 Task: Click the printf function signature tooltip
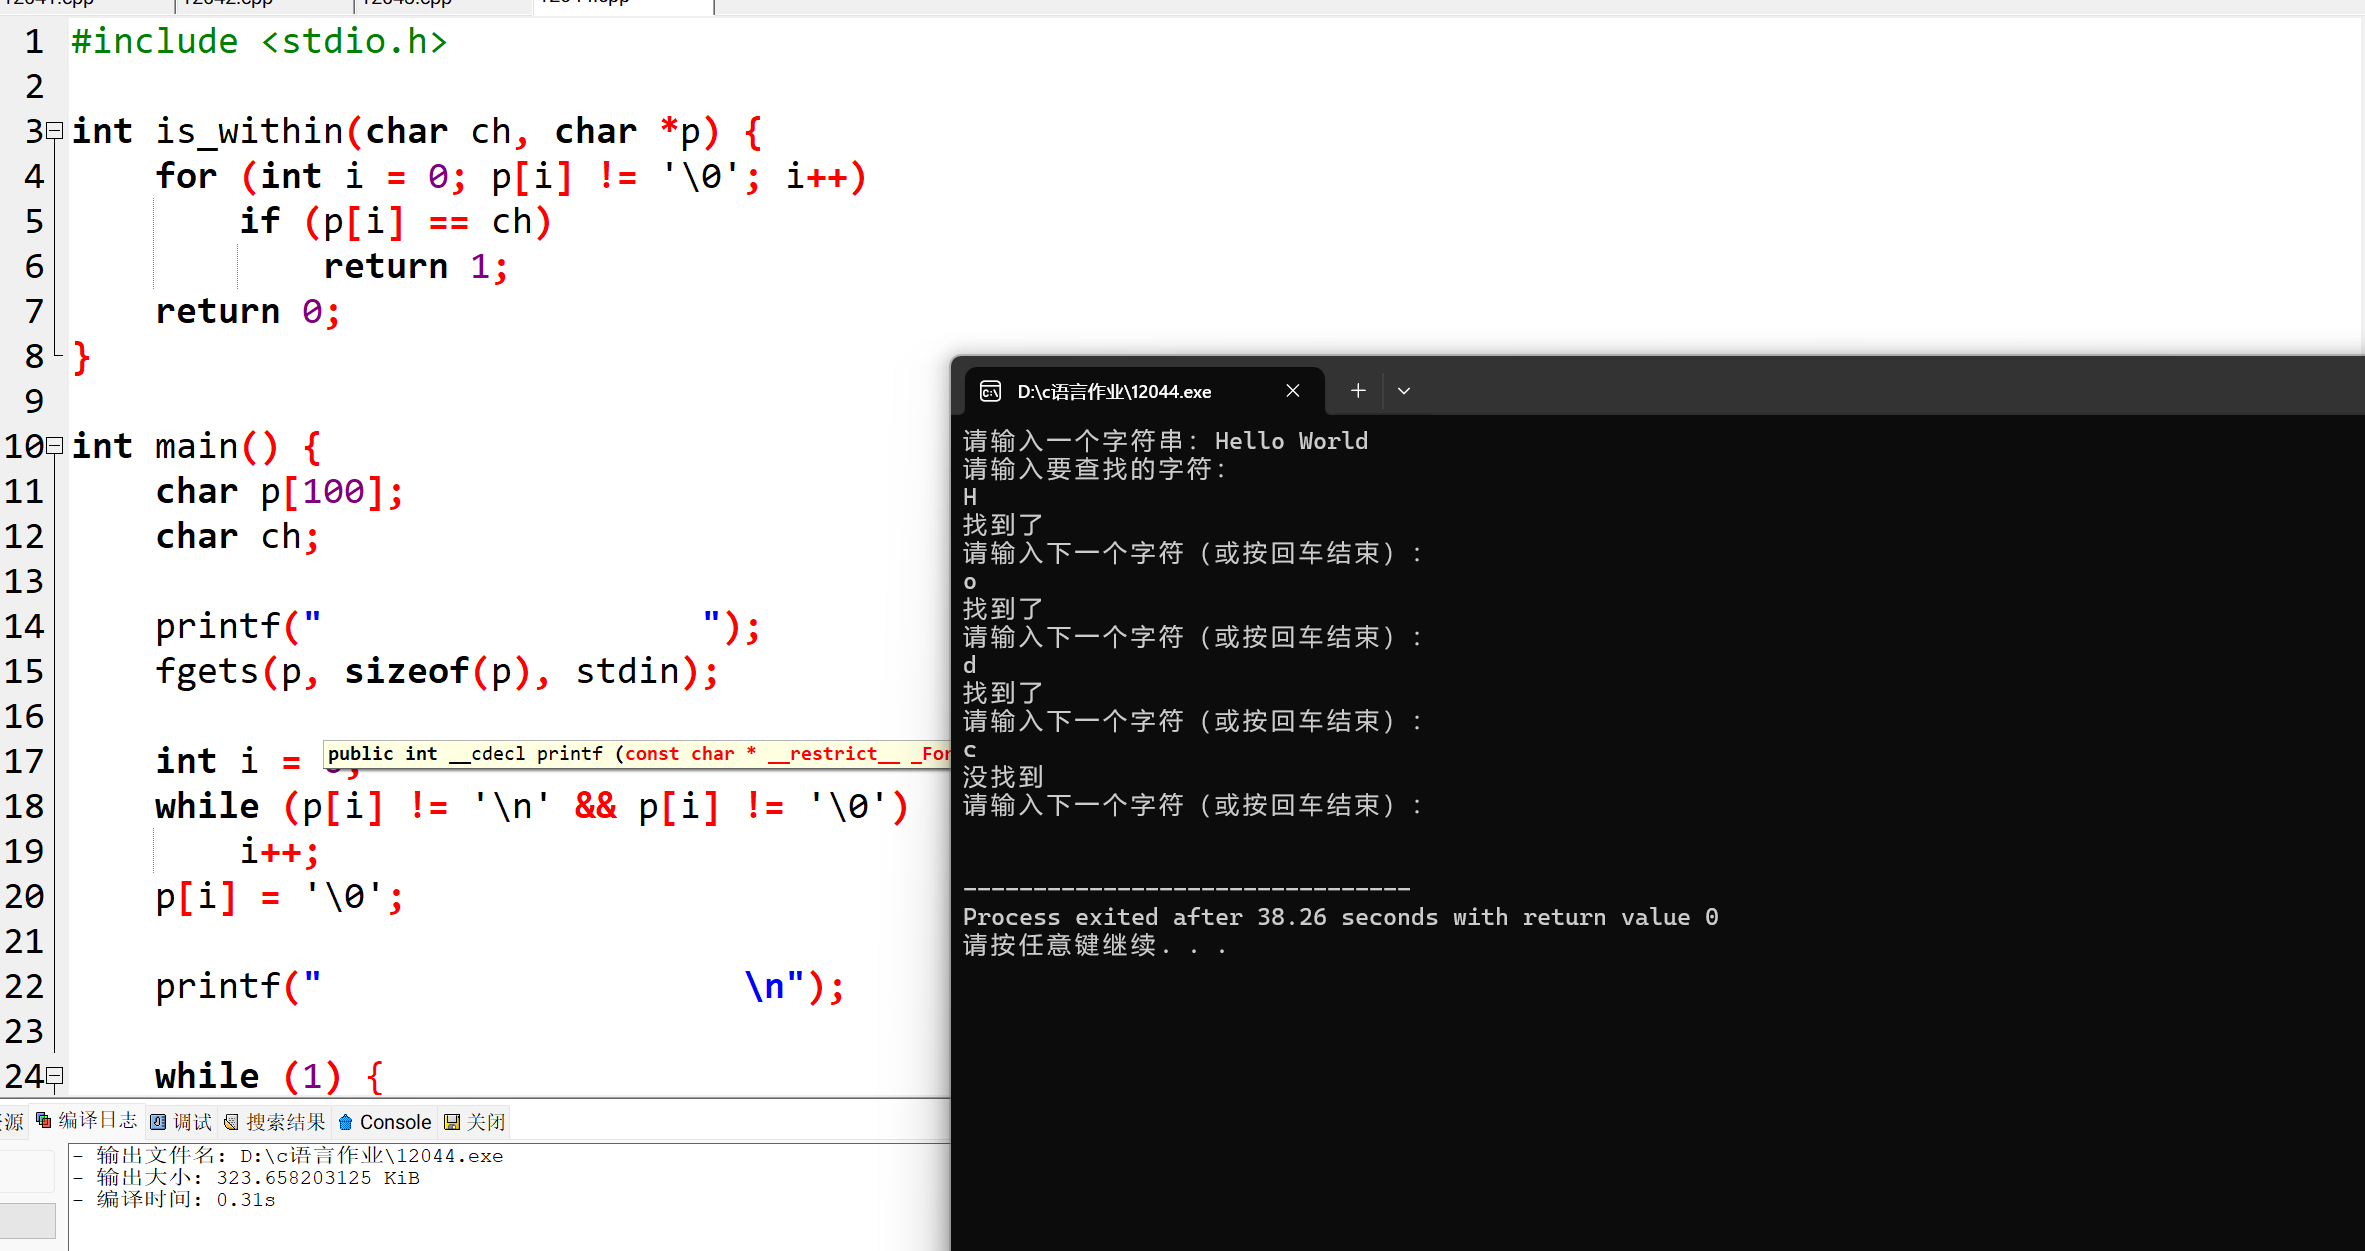[x=636, y=754]
